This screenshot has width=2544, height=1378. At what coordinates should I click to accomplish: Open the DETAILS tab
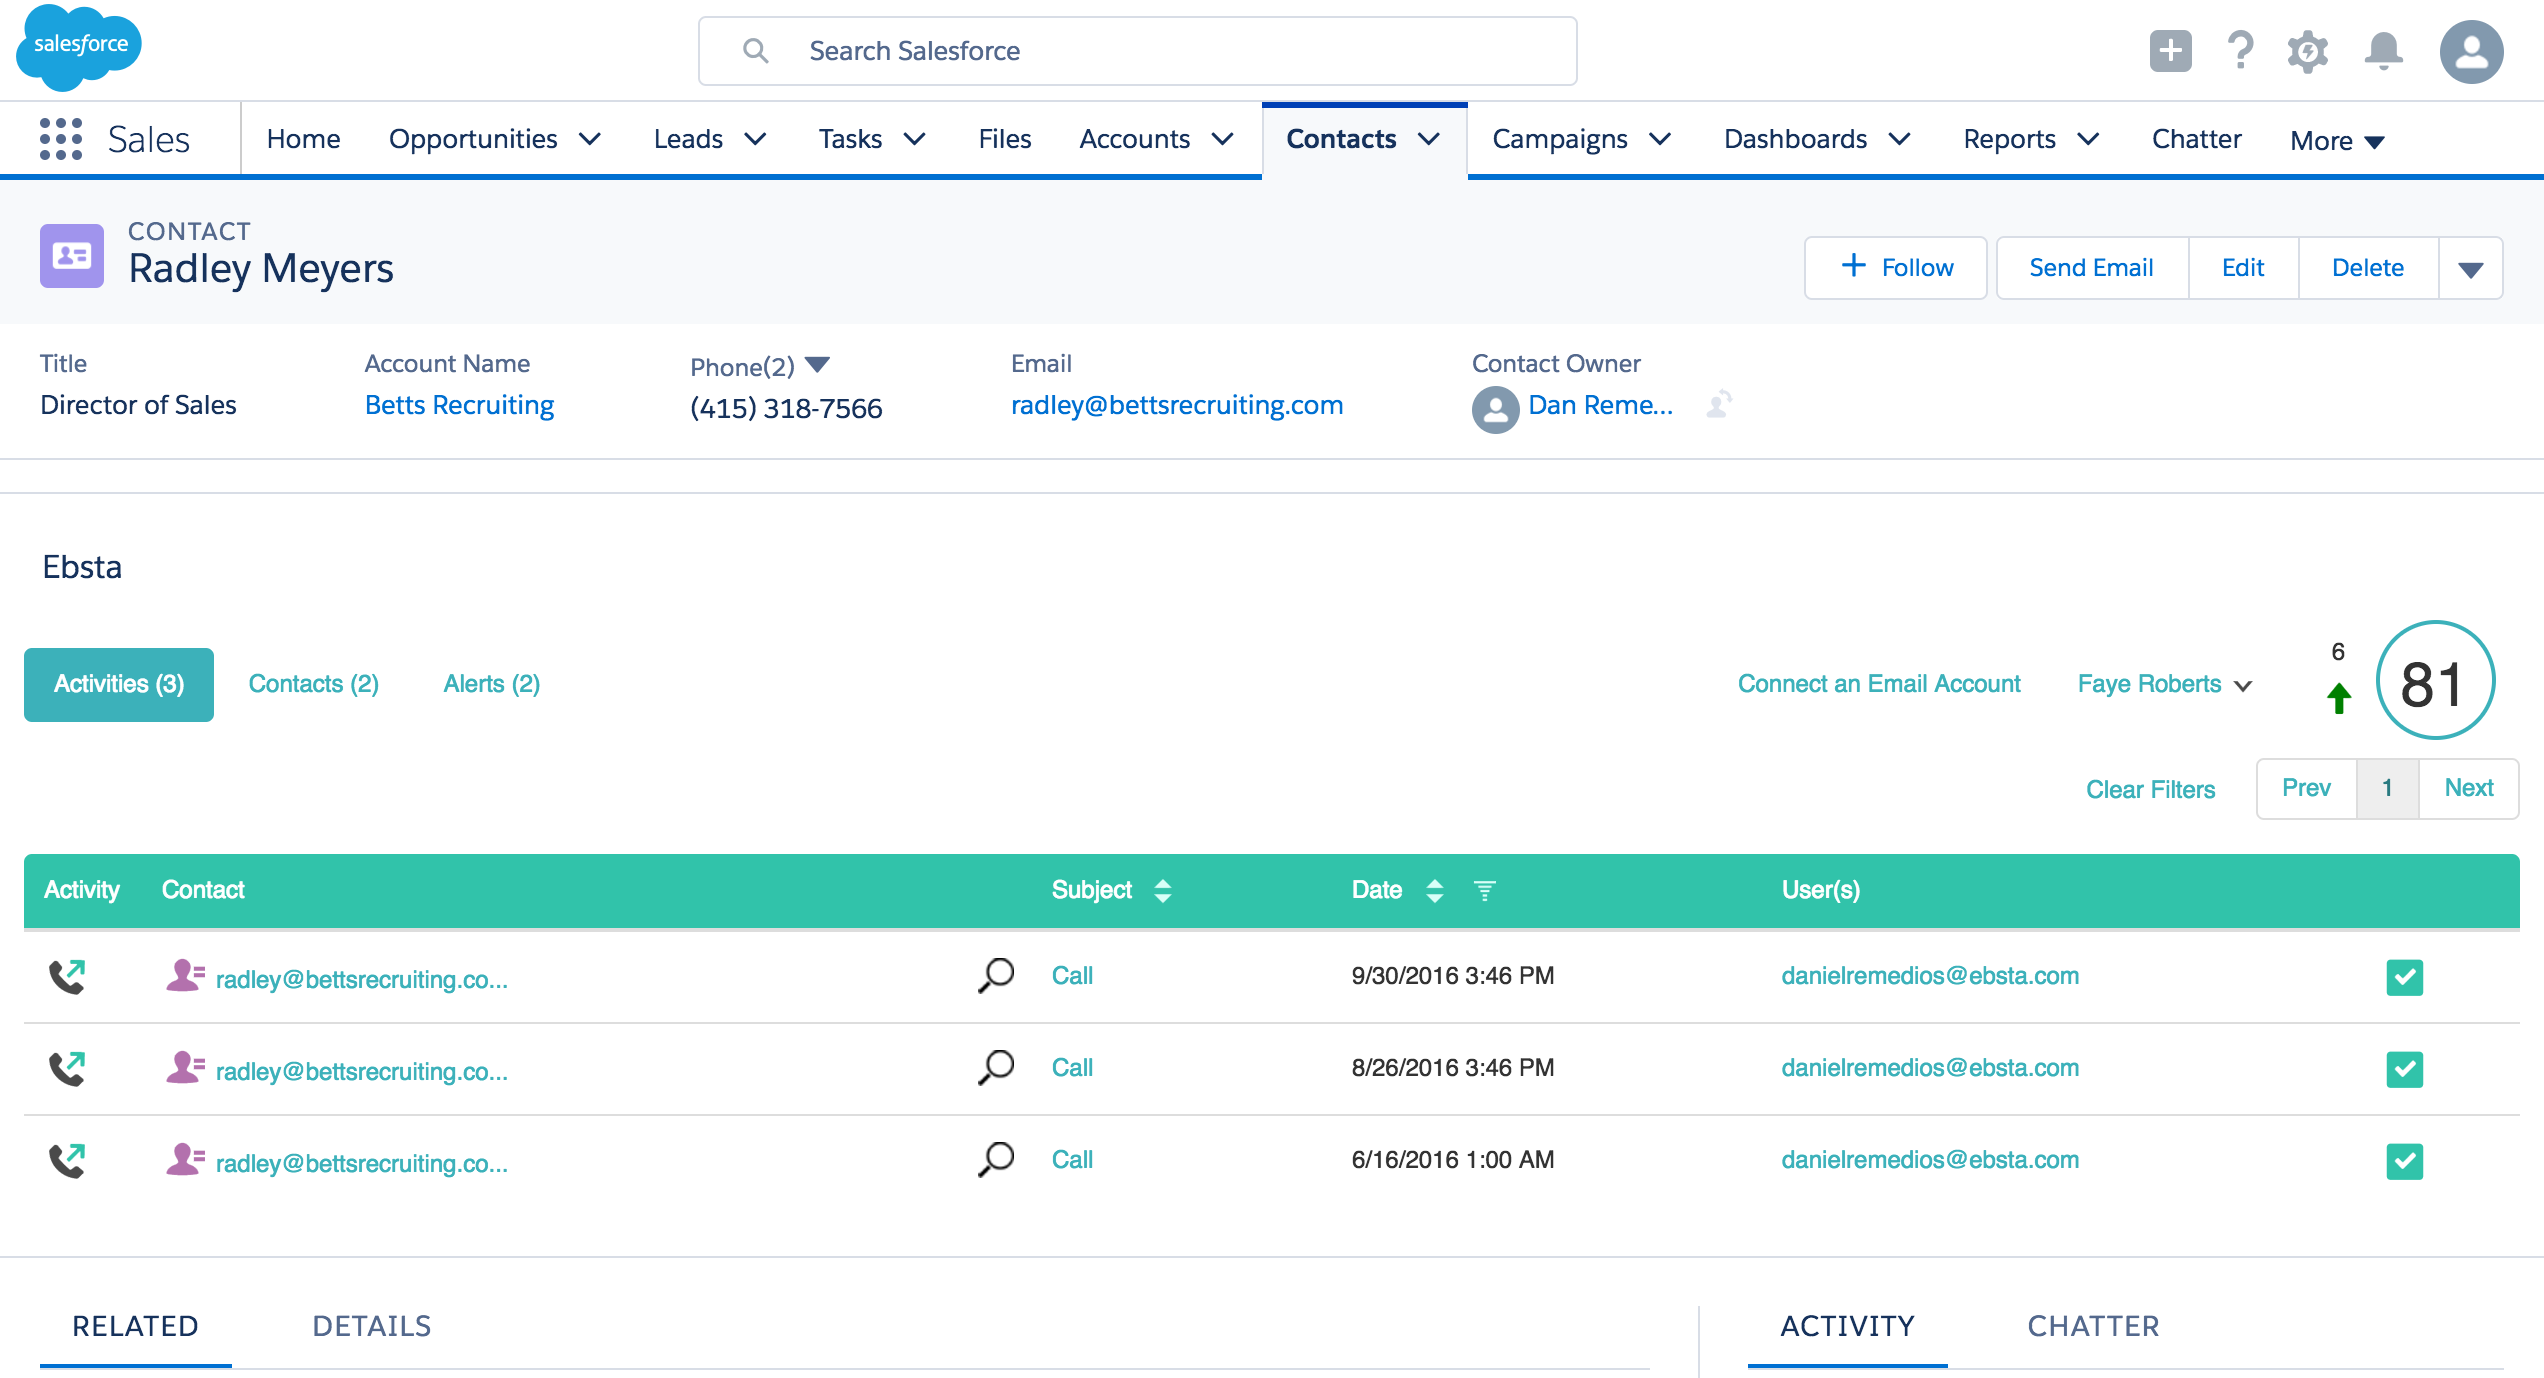371,1326
